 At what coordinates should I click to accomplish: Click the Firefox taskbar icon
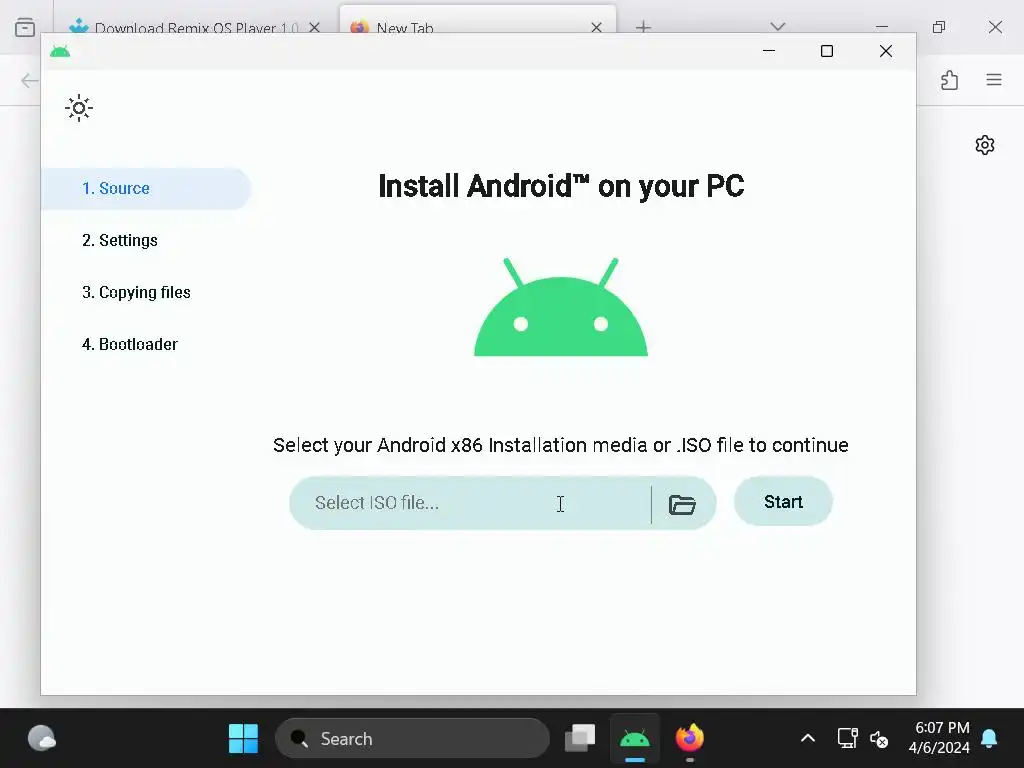pyautogui.click(x=690, y=739)
